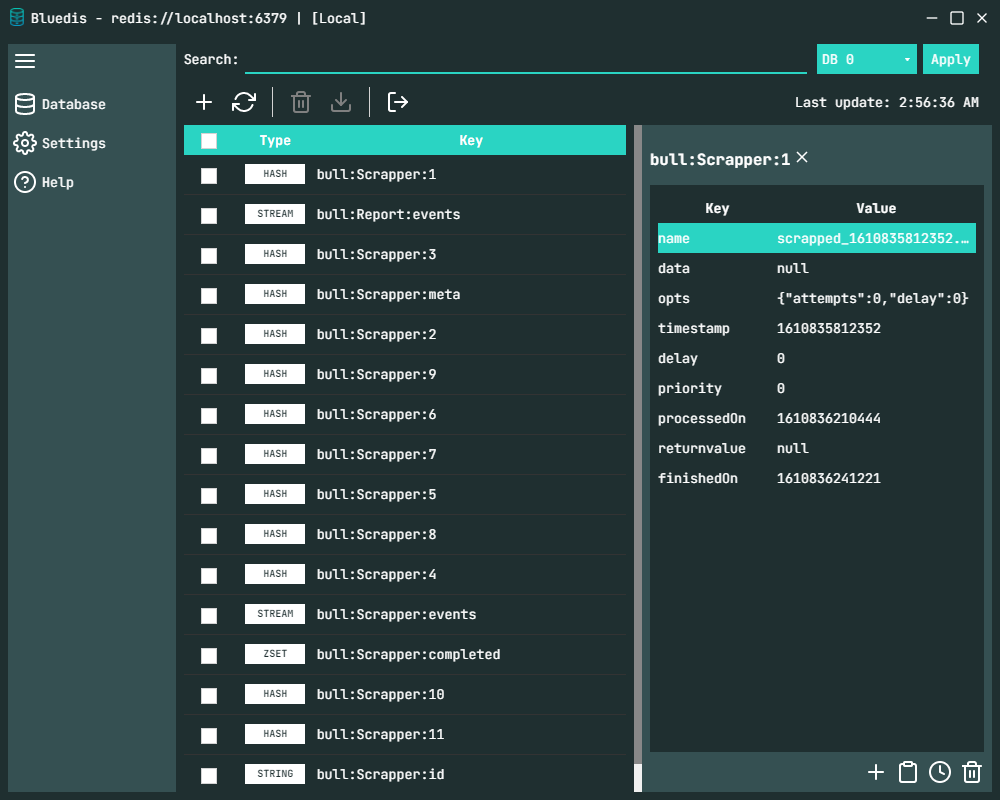Tick the bull:Report:events checkbox

point(209,216)
